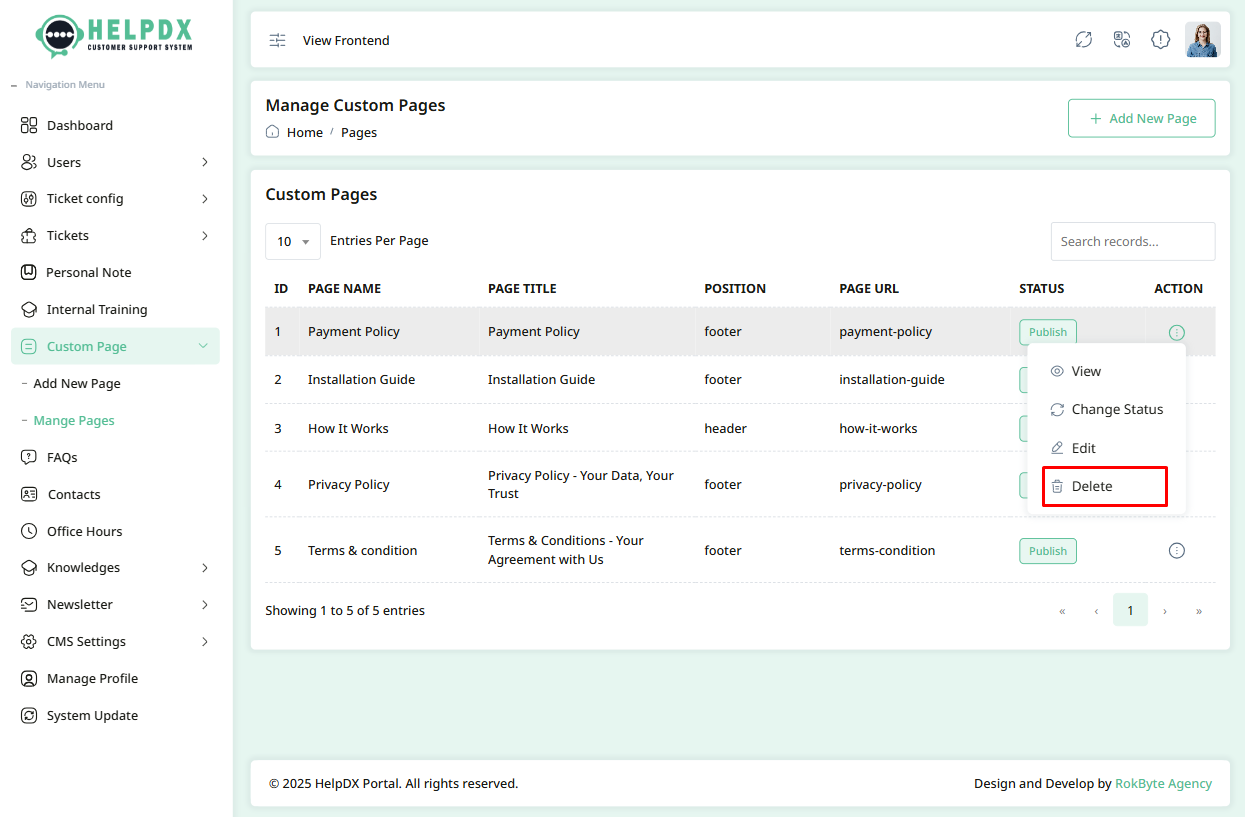Sort by the ID column header
Image resolution: width=1245 pixels, height=817 pixels.
tap(281, 288)
